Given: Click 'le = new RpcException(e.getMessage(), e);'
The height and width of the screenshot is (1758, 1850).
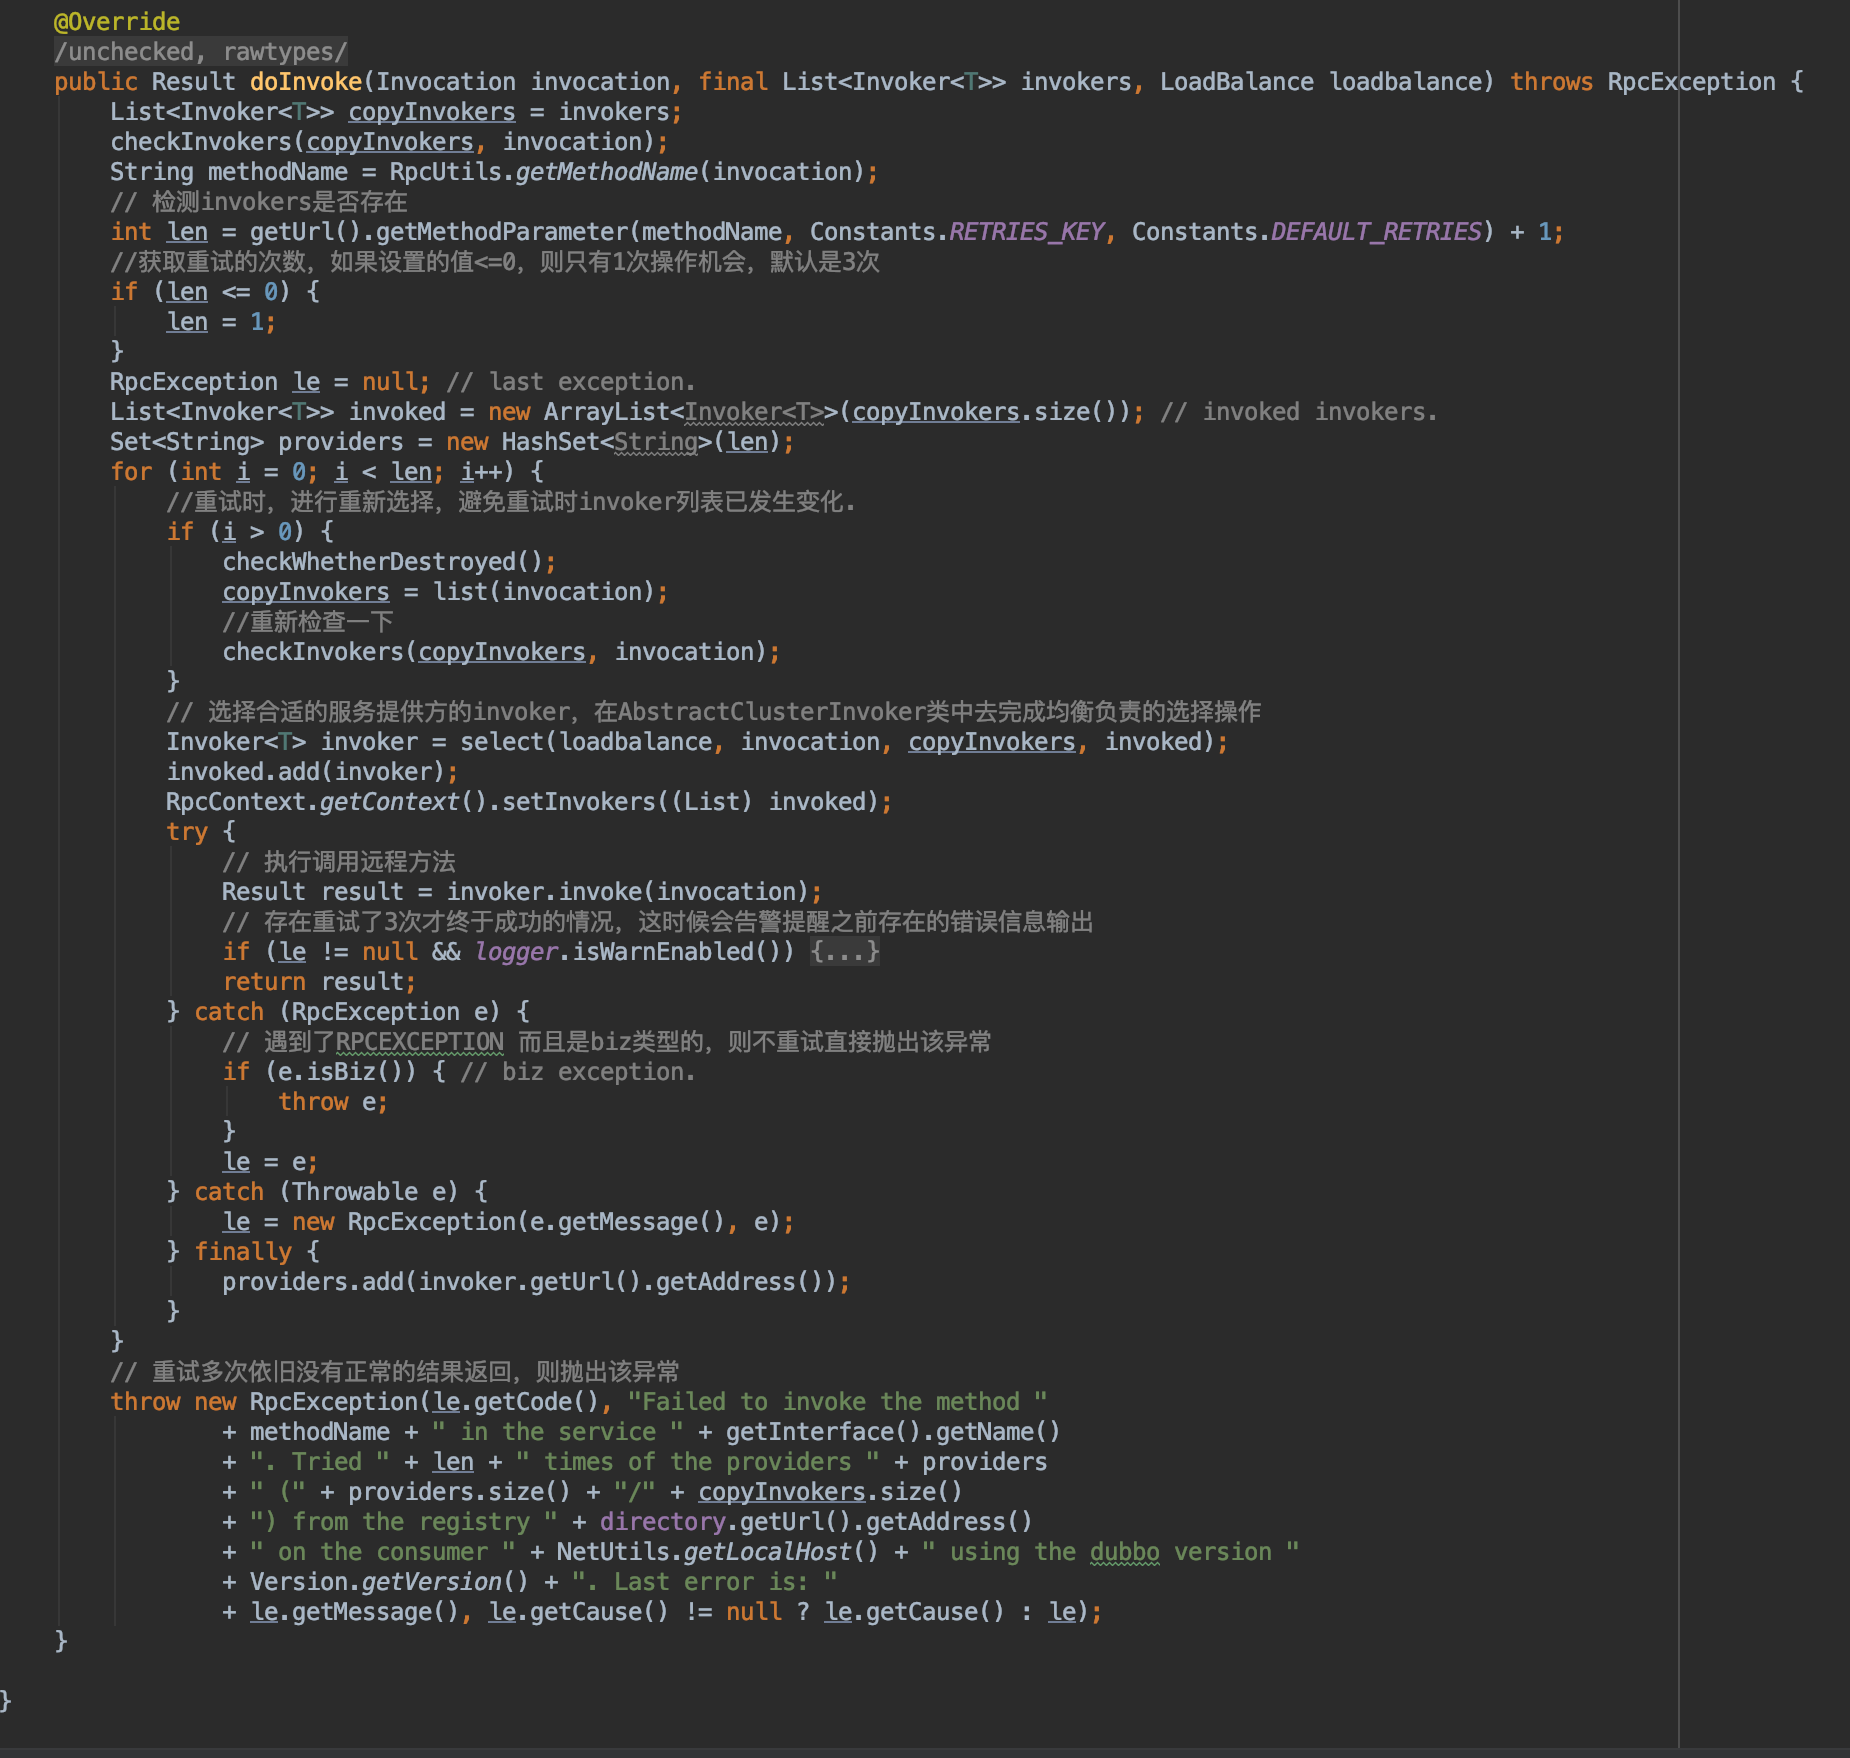Looking at the screenshot, I should pos(508,1221).
